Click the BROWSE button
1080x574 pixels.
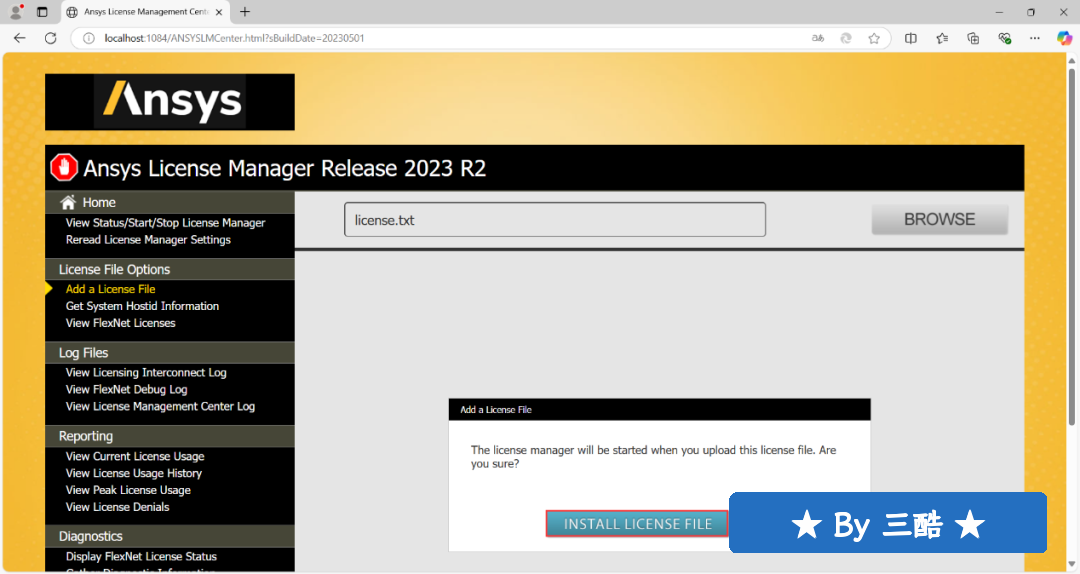939,219
